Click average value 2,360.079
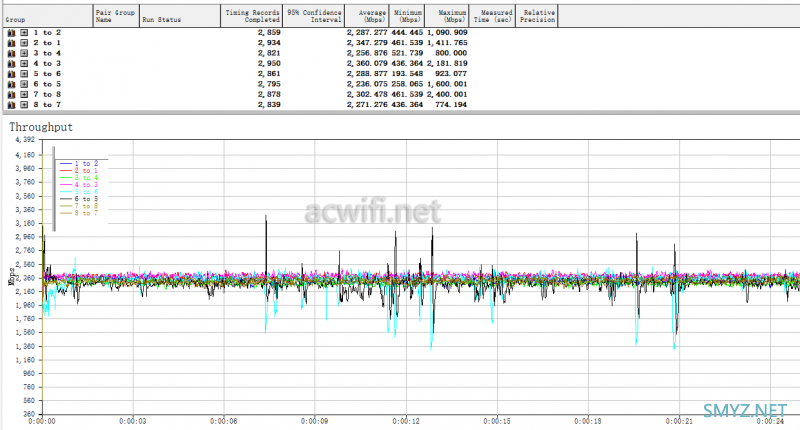Image resolution: width=800 pixels, height=430 pixels. coord(367,63)
